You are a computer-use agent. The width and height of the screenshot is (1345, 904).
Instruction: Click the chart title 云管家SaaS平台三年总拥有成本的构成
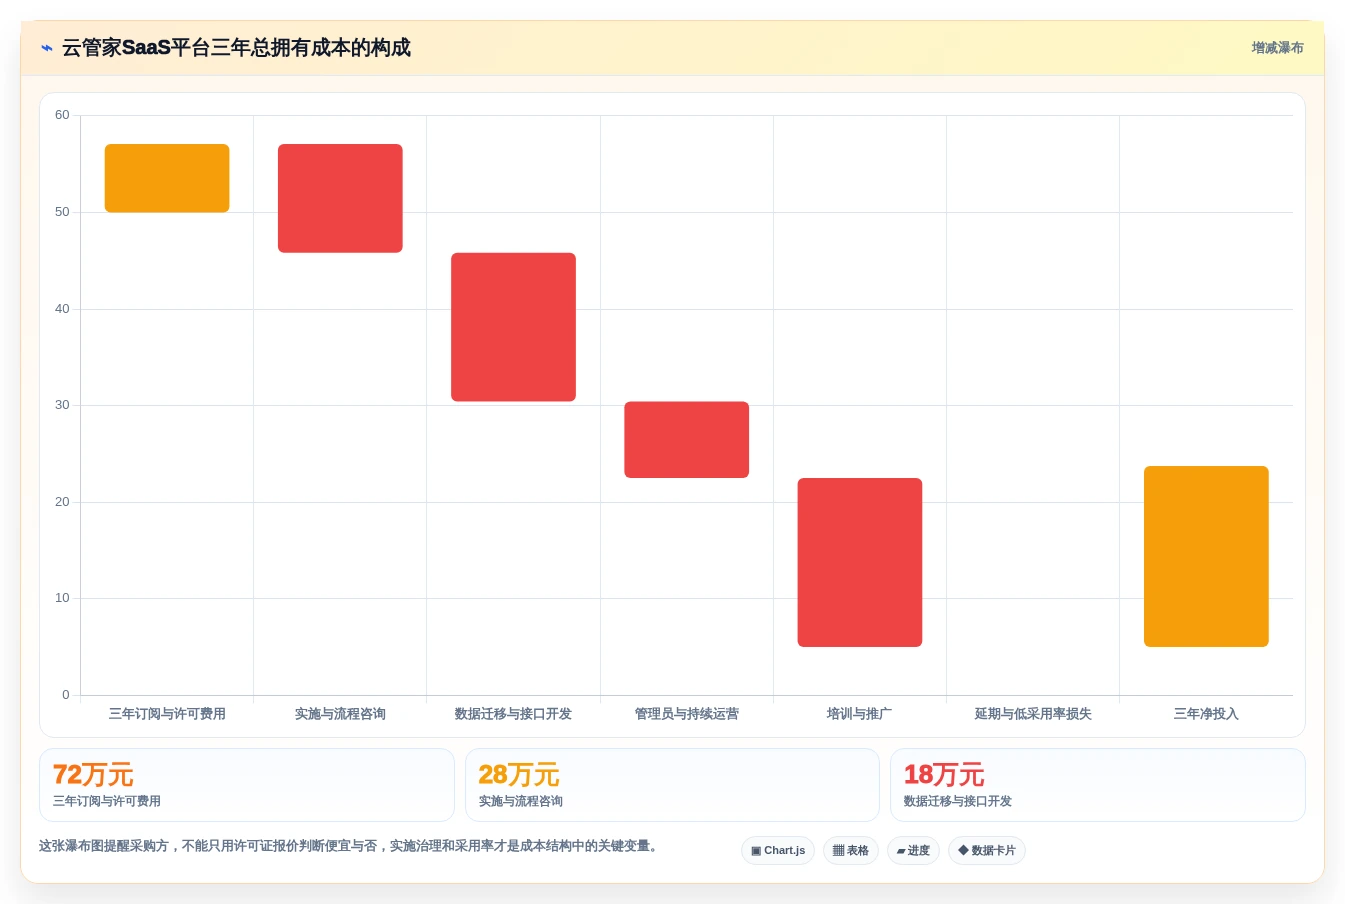[236, 48]
